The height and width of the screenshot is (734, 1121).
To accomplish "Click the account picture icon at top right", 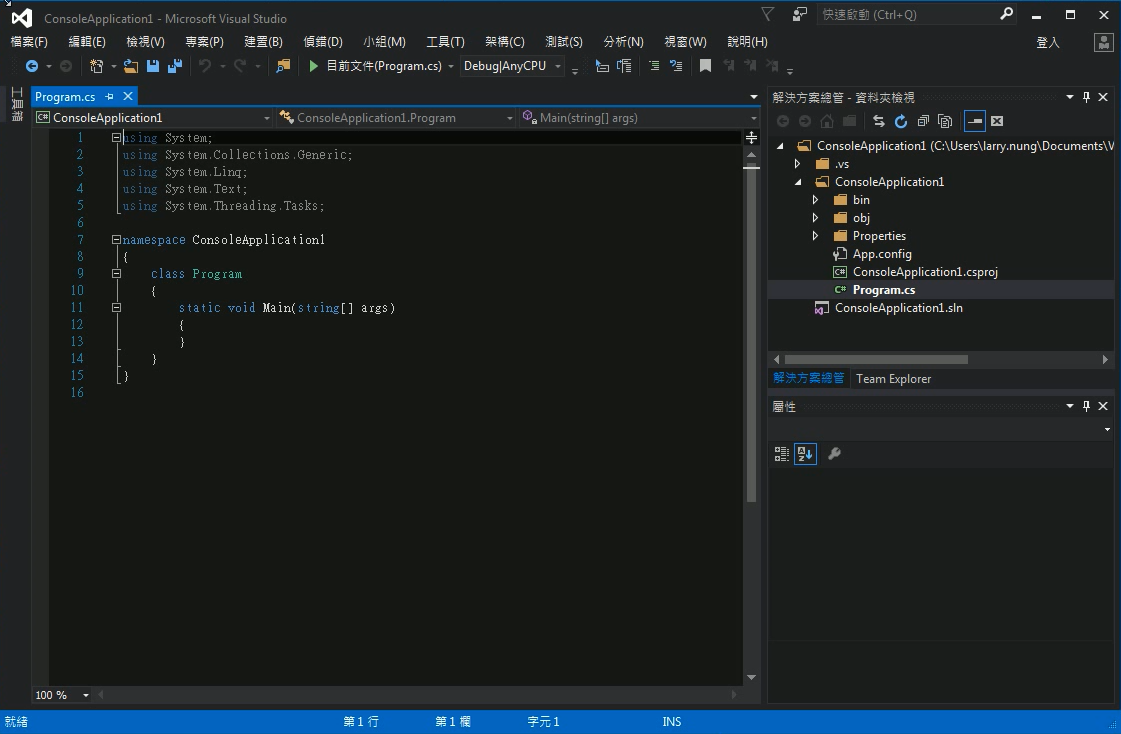I will coord(1103,42).
